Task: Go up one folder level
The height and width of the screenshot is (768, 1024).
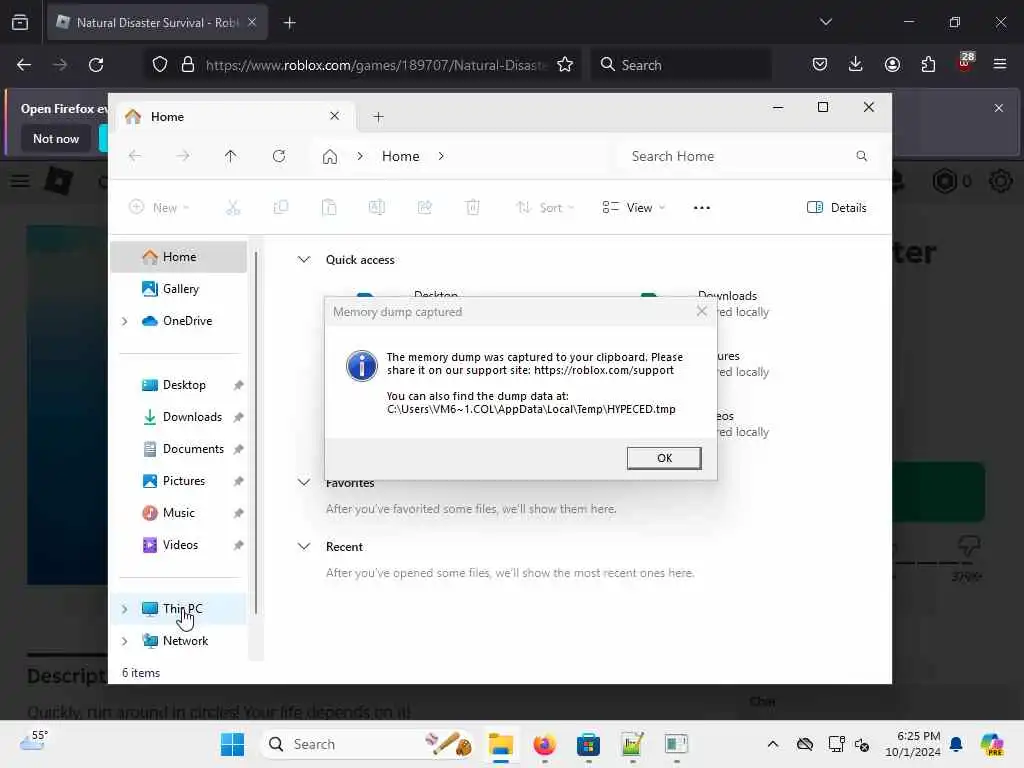Action: [231, 156]
